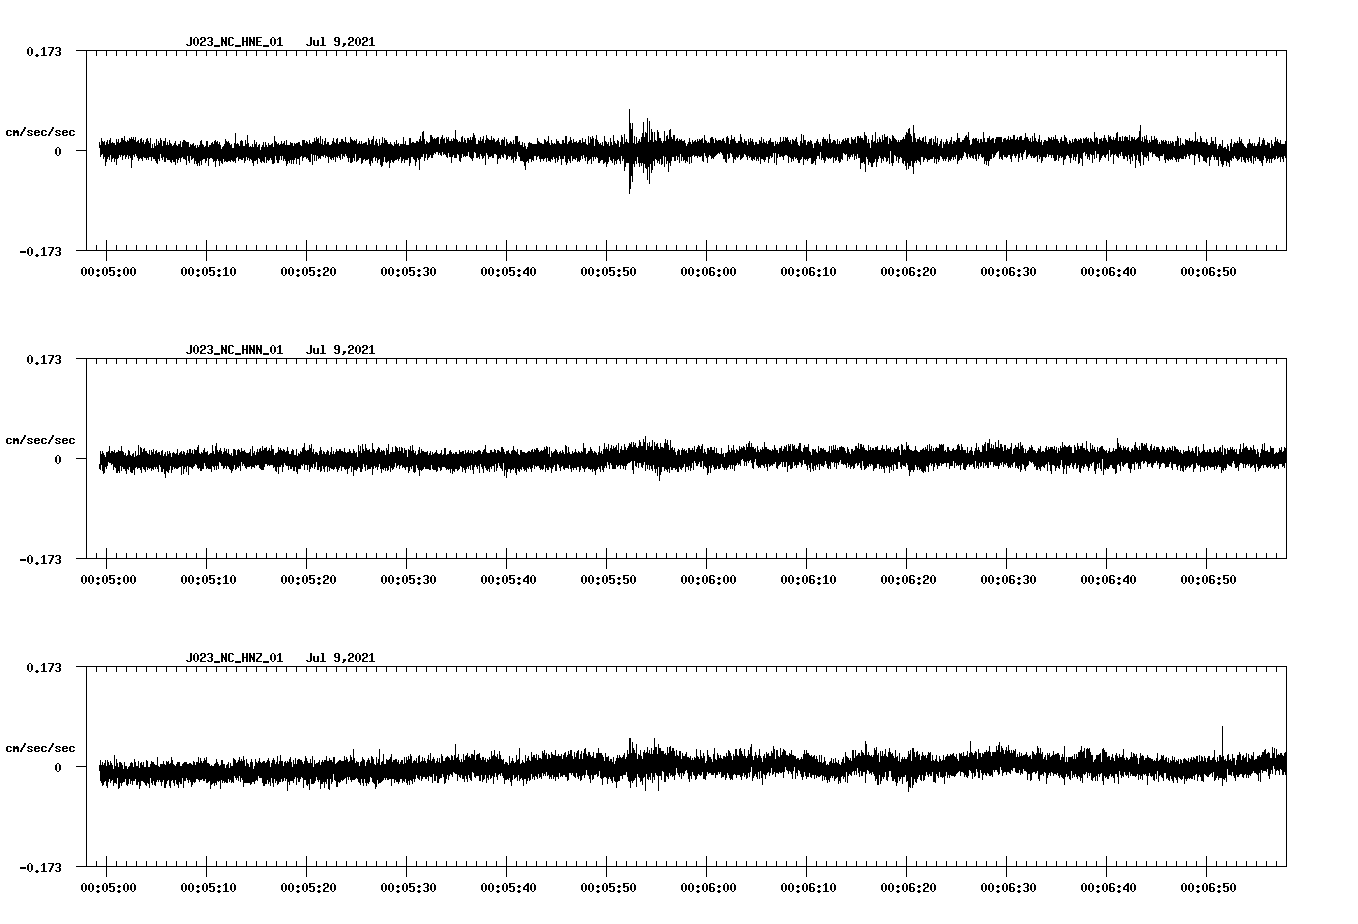Click the J023_NC_HNE_01 trace label

click(x=233, y=42)
